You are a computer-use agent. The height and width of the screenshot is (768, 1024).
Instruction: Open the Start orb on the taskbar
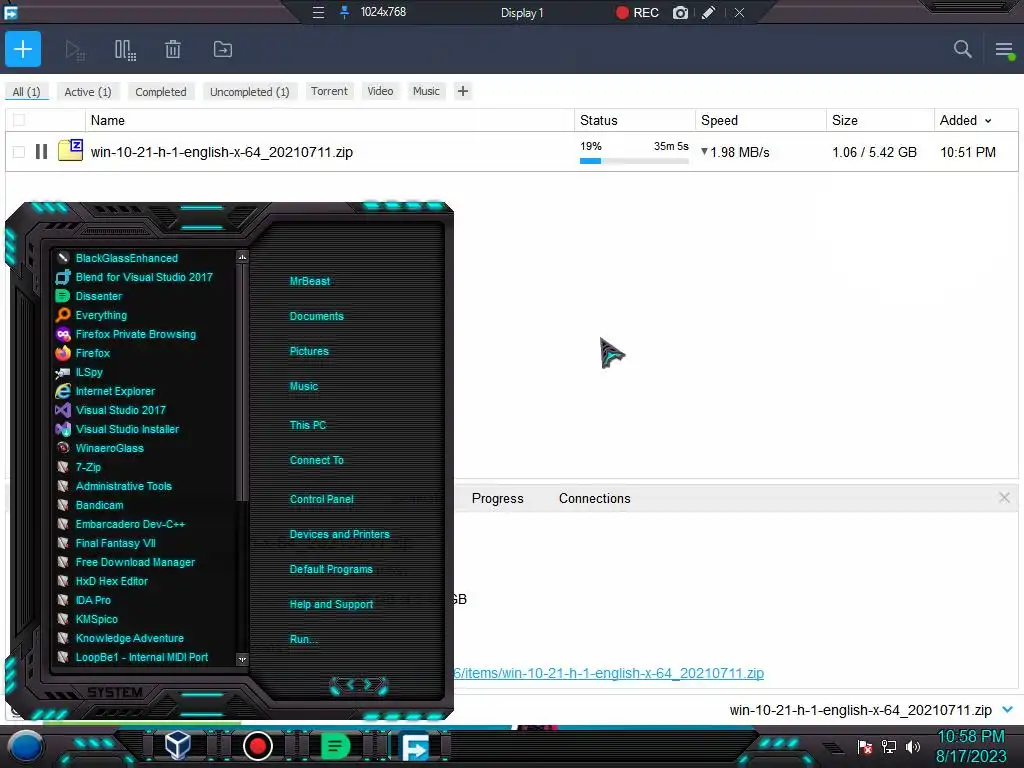pos(26,746)
